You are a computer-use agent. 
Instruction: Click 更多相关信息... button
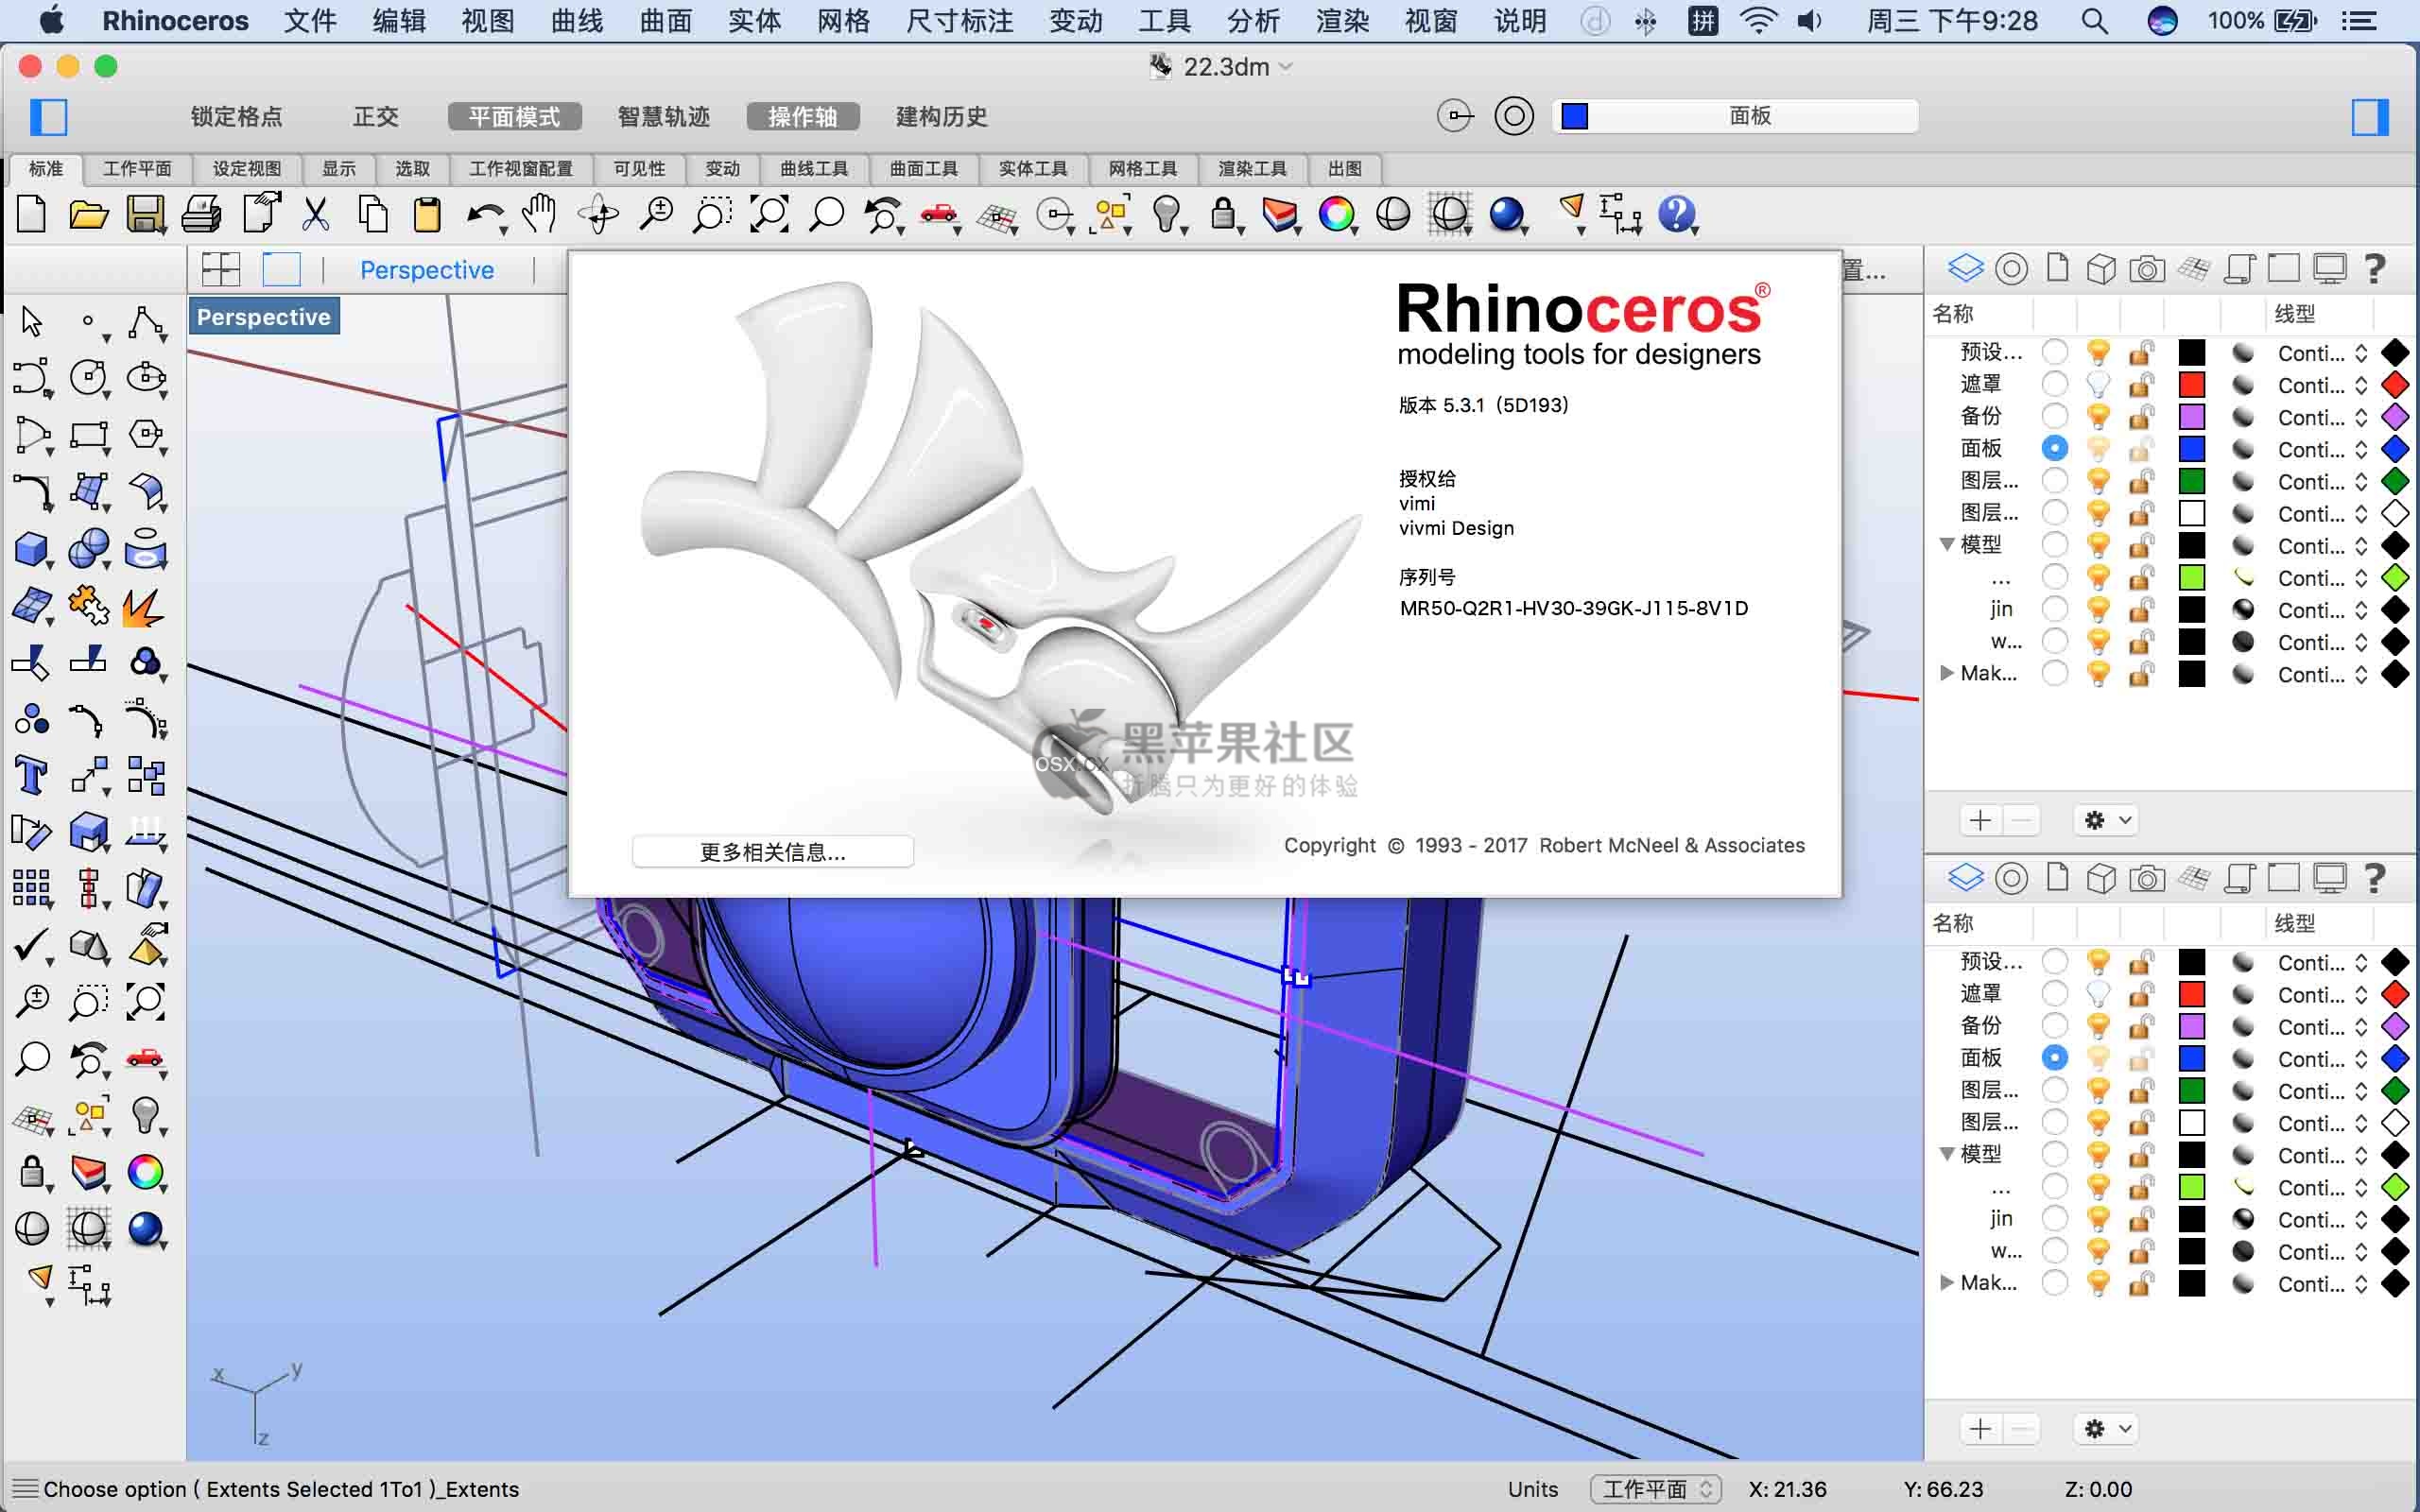click(x=772, y=852)
